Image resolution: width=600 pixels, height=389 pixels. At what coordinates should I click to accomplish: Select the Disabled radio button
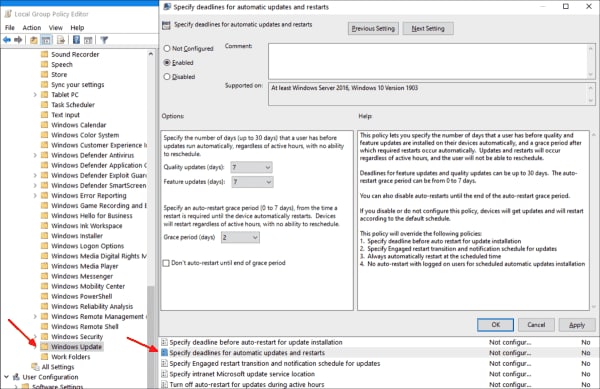pyautogui.click(x=167, y=76)
